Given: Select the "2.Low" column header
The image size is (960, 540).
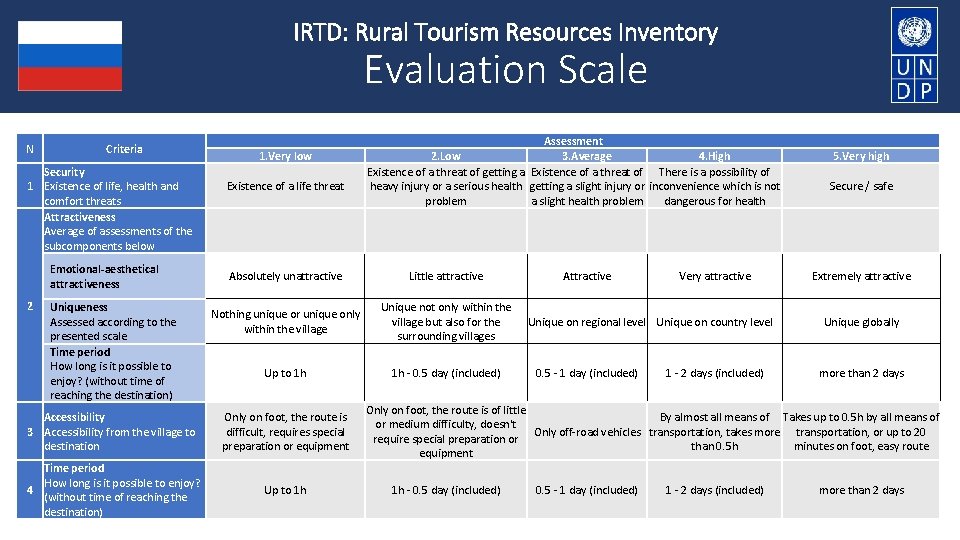Looking at the screenshot, I should [446, 156].
